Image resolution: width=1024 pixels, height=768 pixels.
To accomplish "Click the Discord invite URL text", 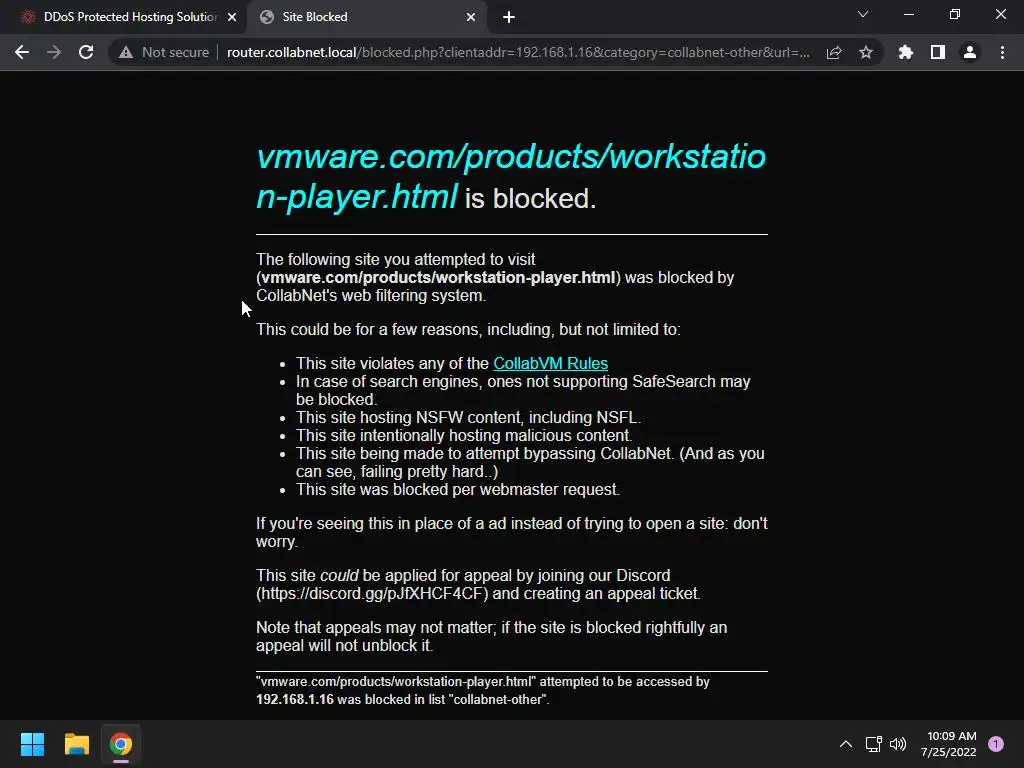I will pyautogui.click(x=372, y=594).
